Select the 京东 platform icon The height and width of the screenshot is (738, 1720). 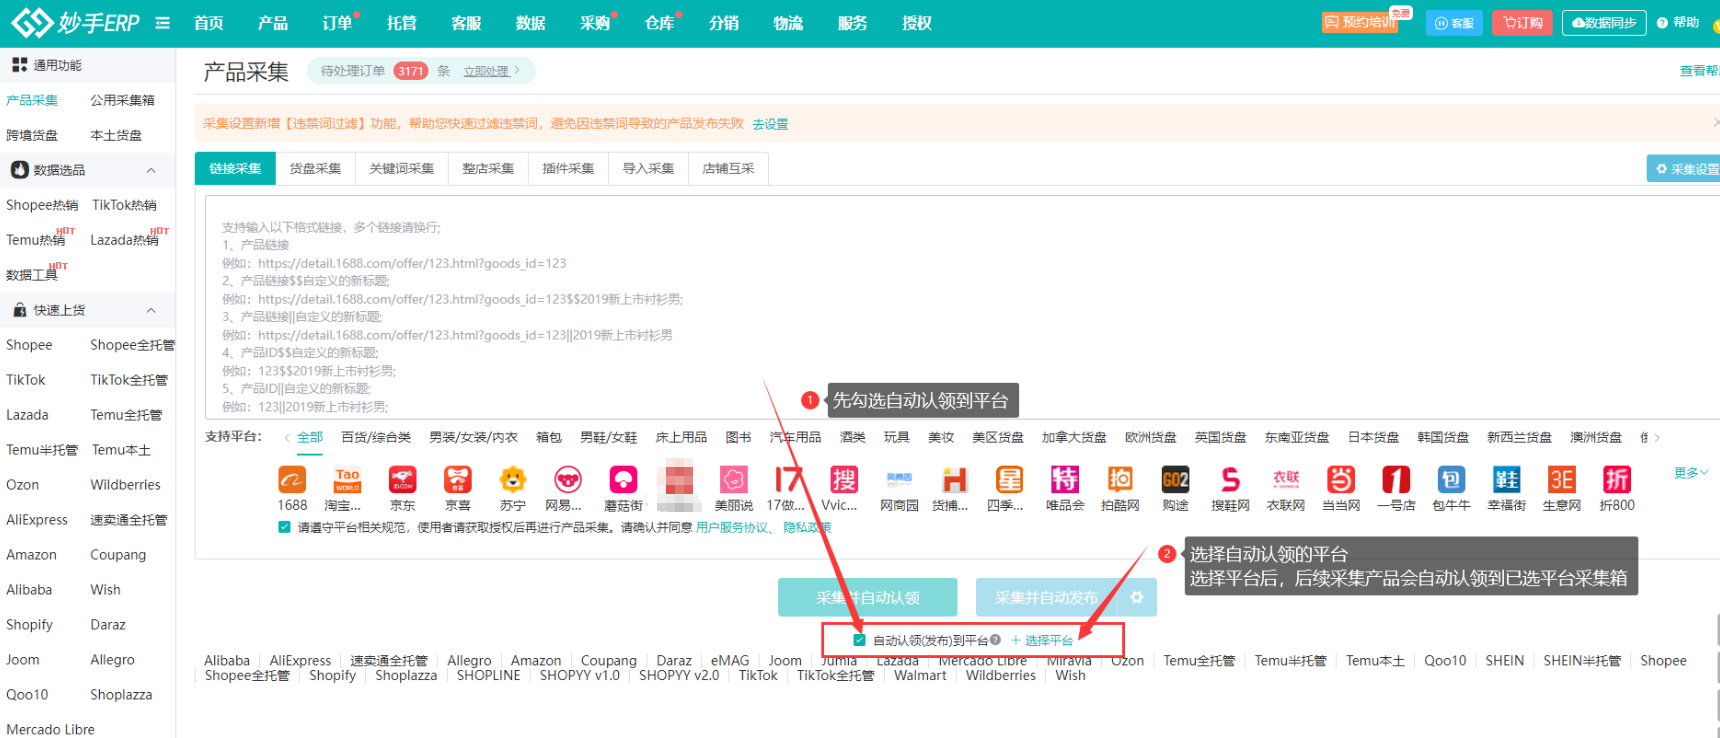[x=403, y=480]
